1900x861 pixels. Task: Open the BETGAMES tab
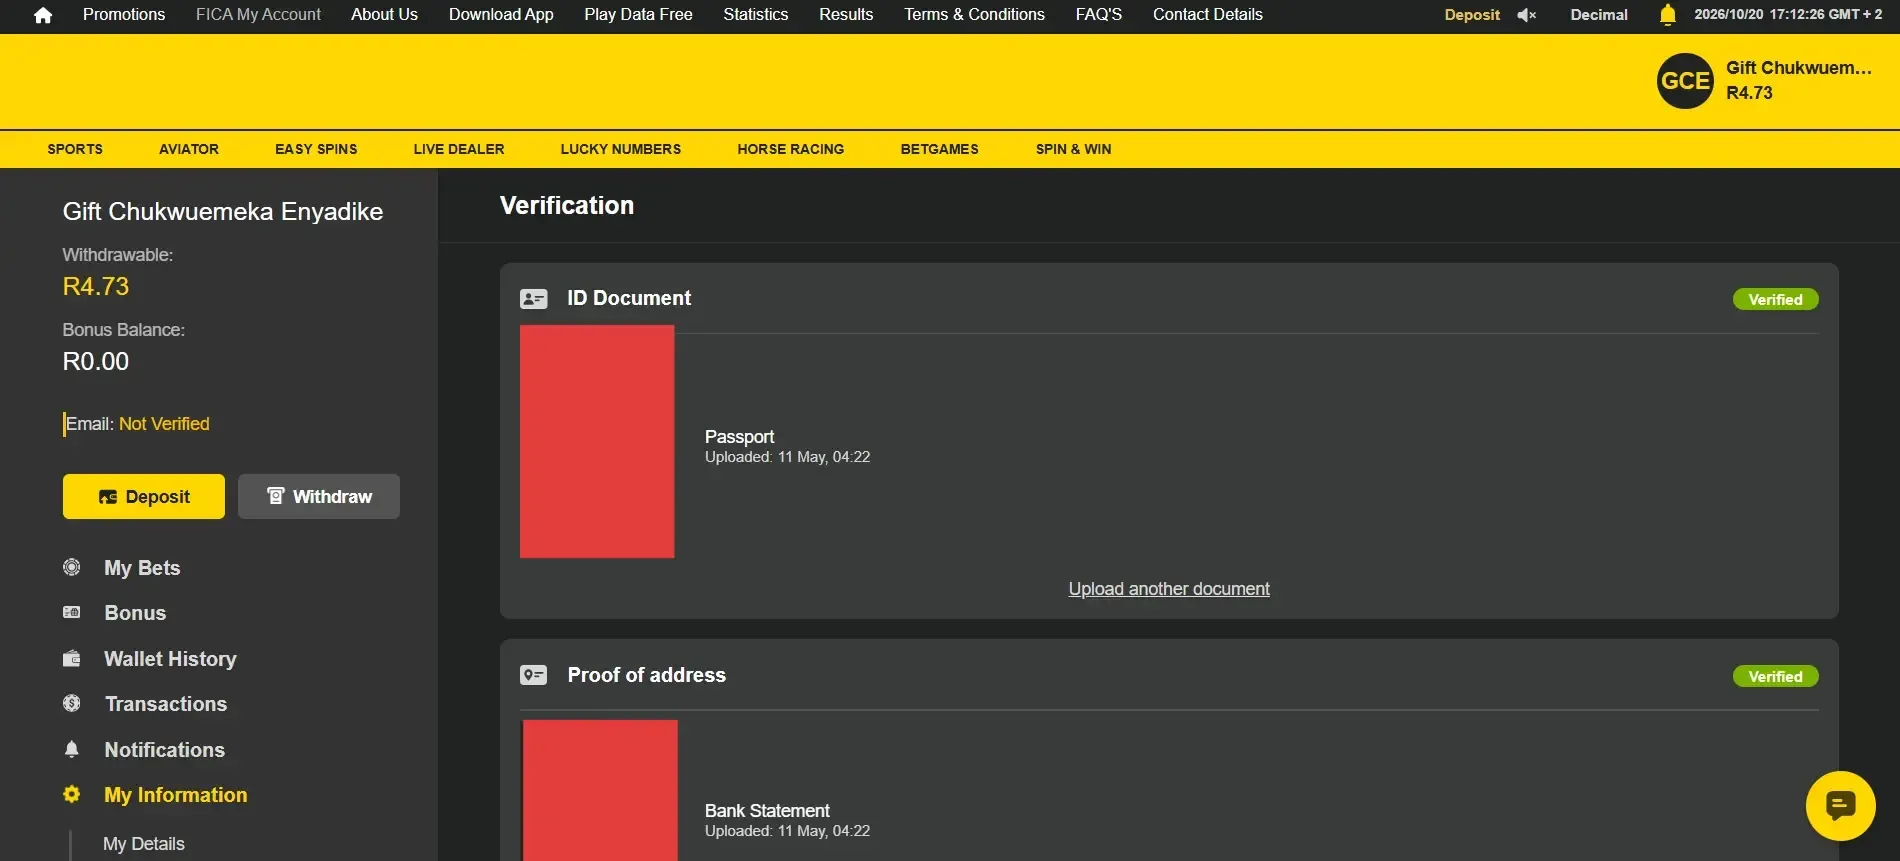tap(940, 149)
